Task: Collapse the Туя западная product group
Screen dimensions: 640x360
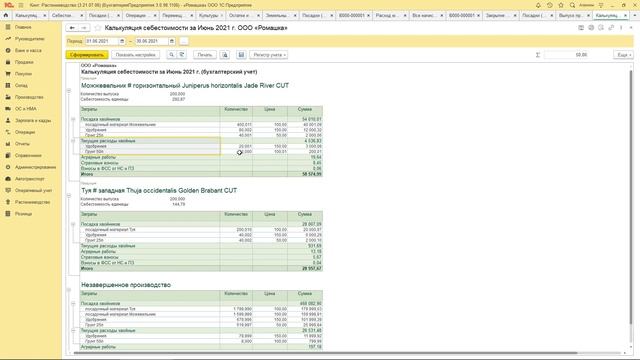Action: coord(69,196)
